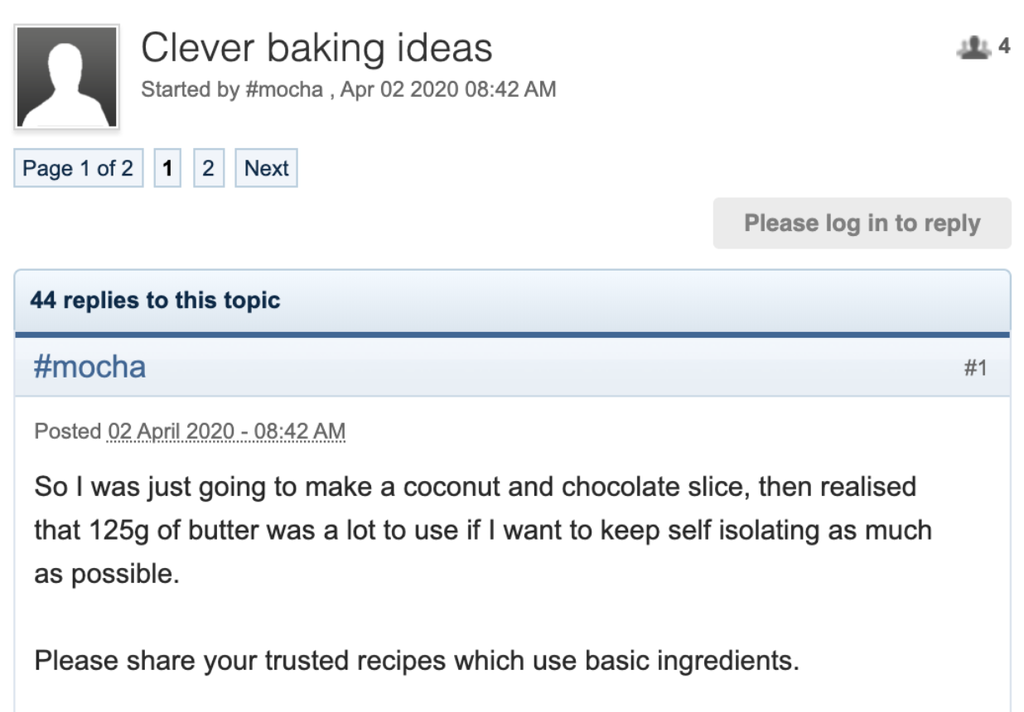1024x712 pixels.
Task: Click the "as possible." line in the post
Action: tap(107, 576)
